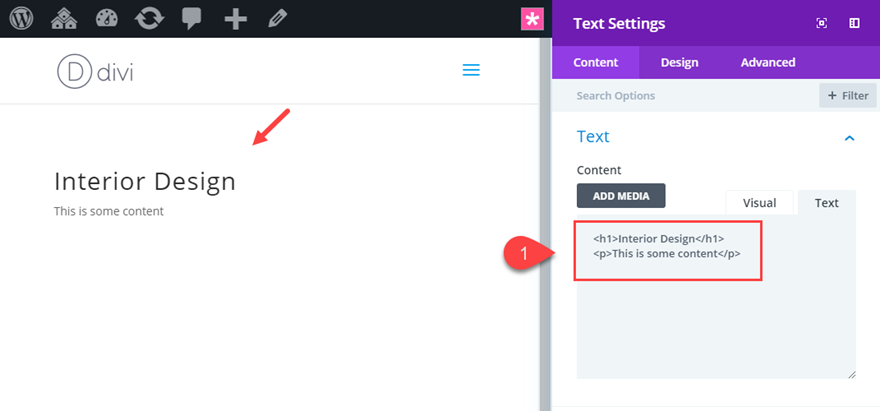Screen dimensions: 880x411
Task: Open the Design tab
Action: [679, 62]
